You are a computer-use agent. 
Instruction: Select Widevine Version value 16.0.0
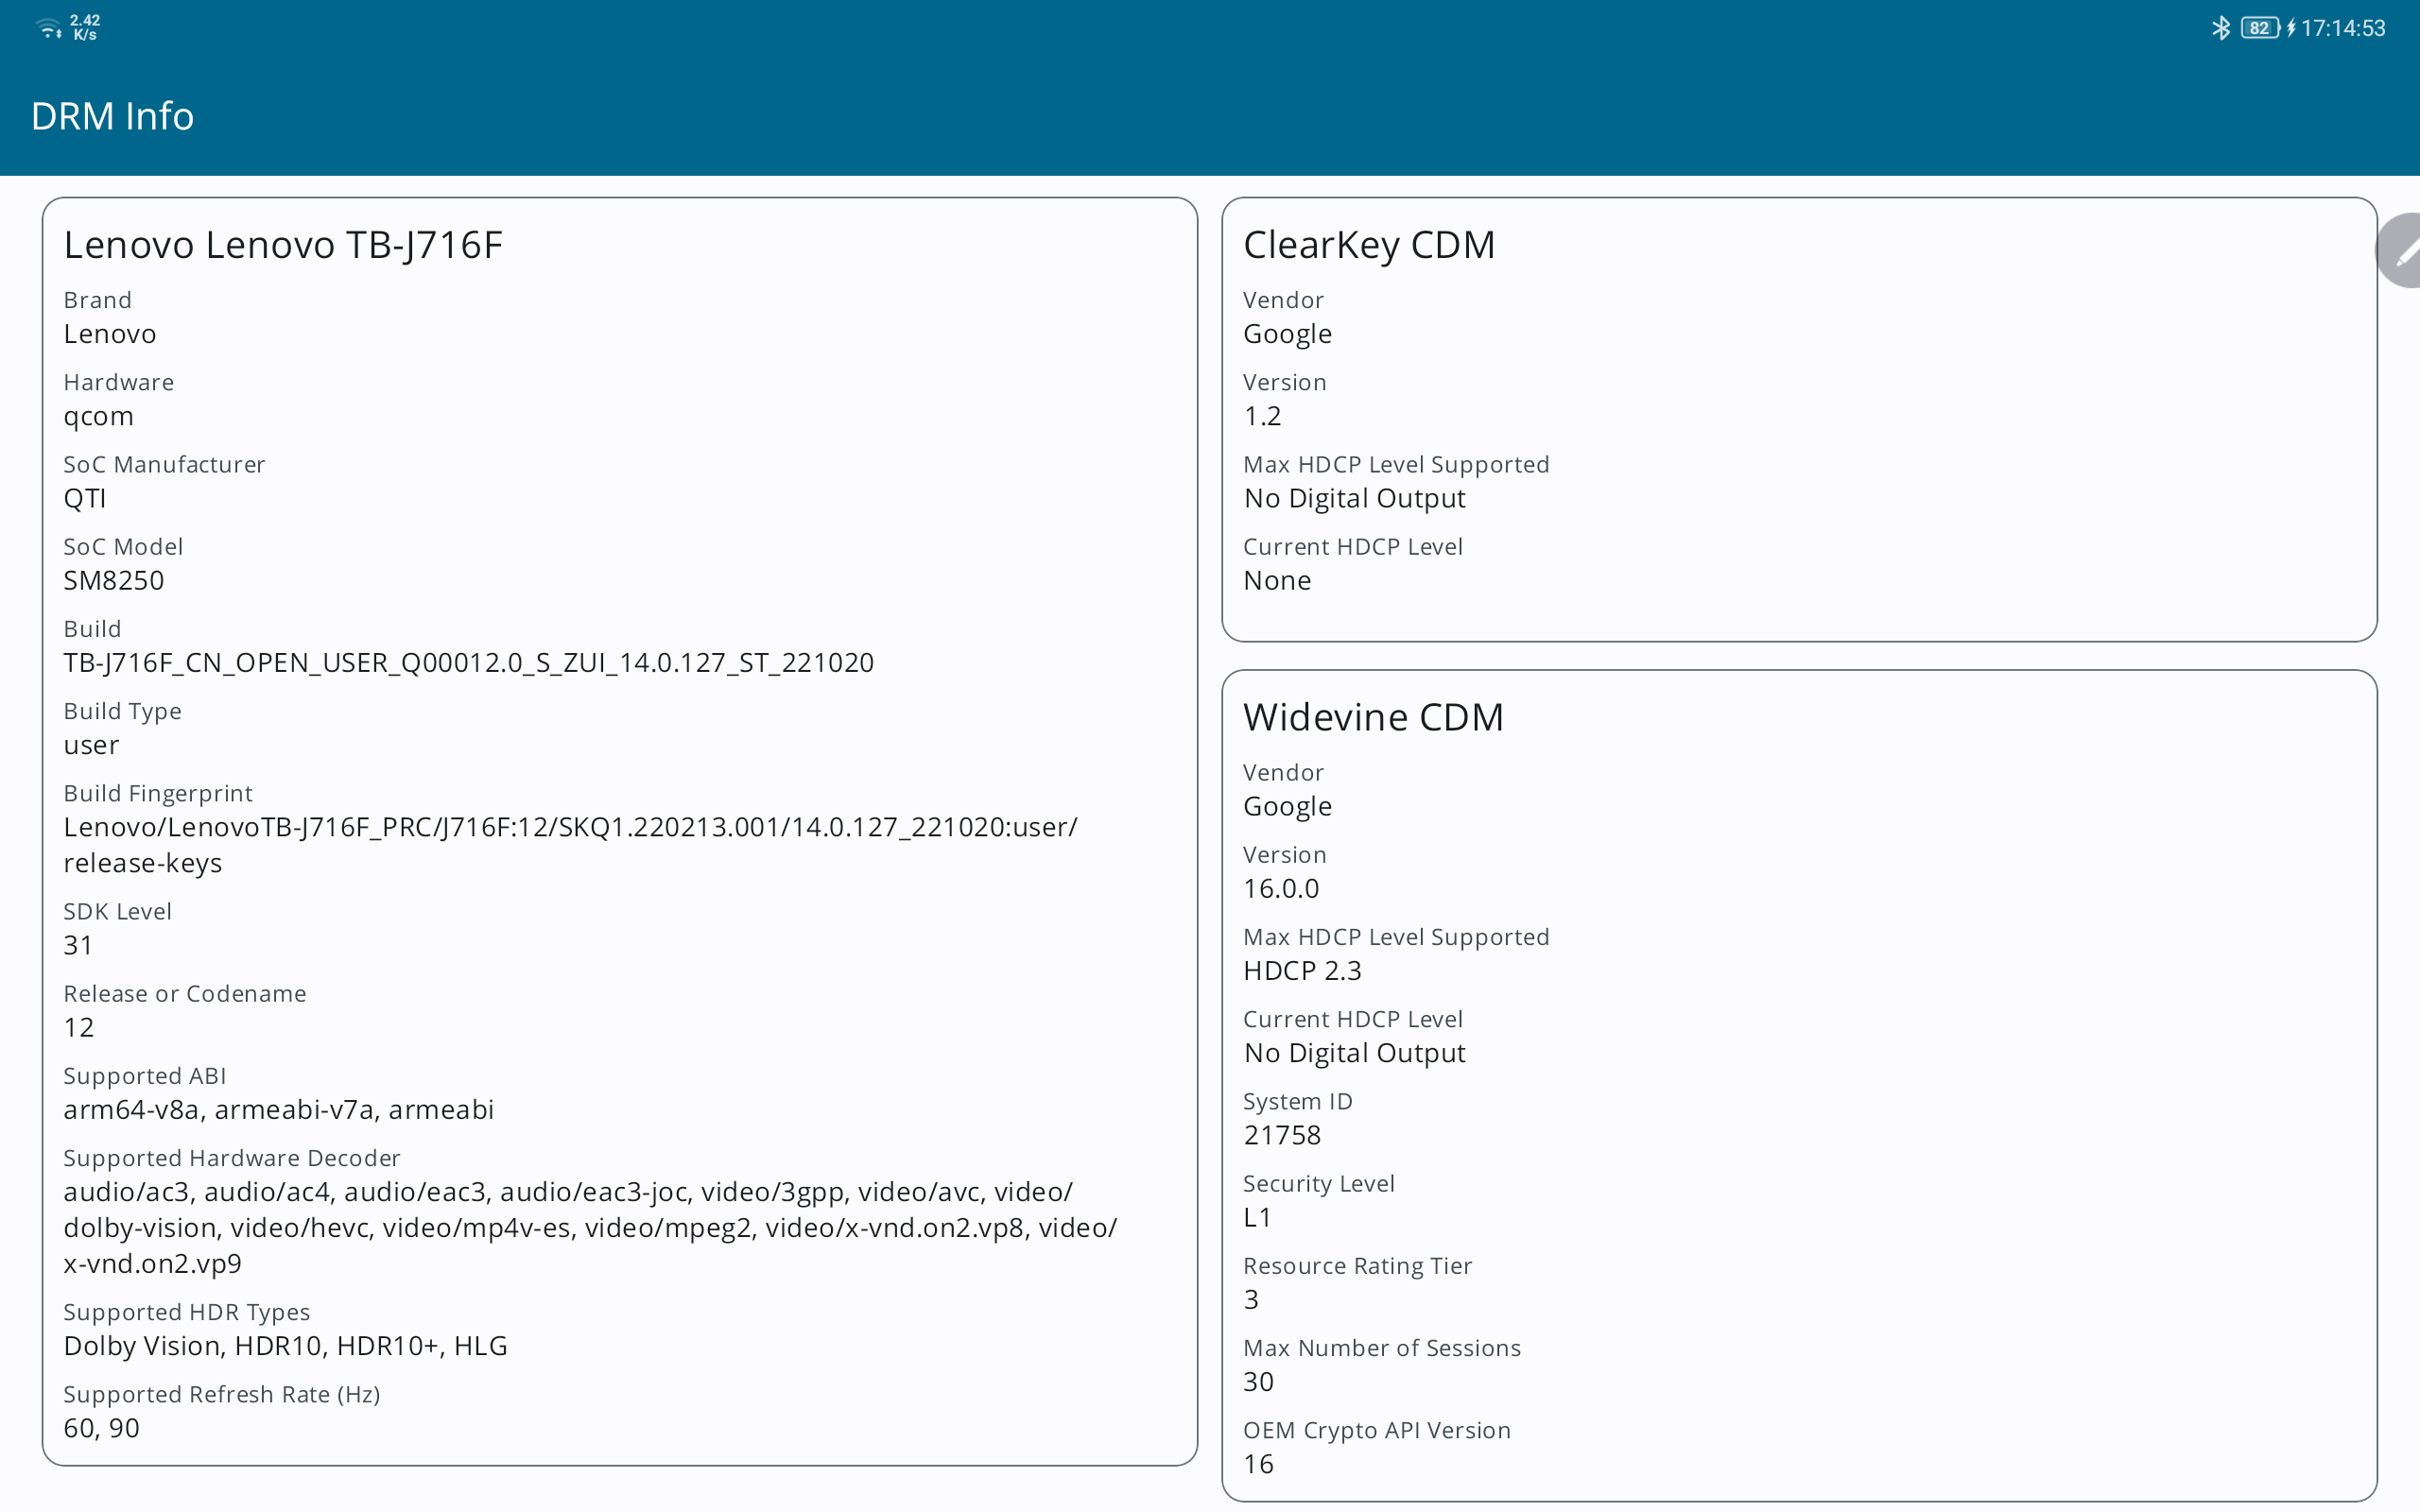[1281, 888]
